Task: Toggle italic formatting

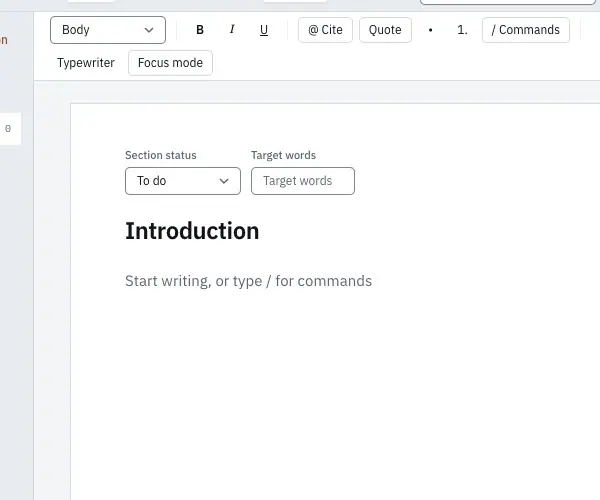Action: point(232,30)
